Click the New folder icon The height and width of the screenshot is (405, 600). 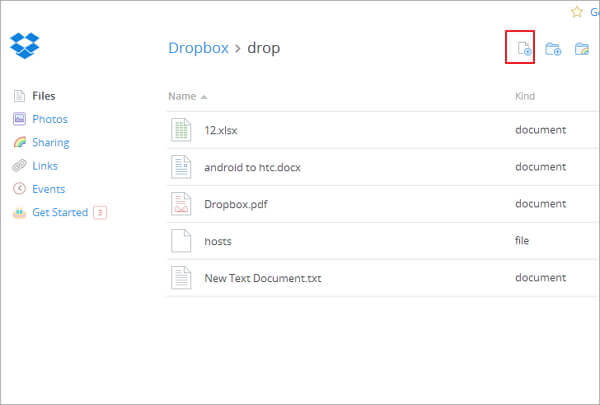tap(553, 48)
